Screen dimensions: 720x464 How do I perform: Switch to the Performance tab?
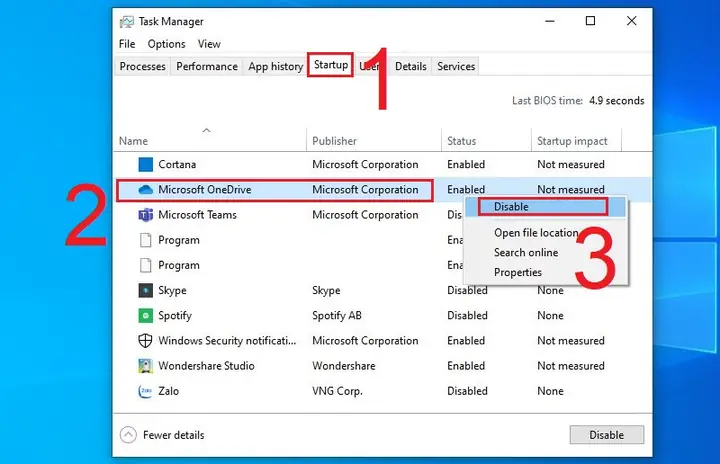(x=207, y=67)
